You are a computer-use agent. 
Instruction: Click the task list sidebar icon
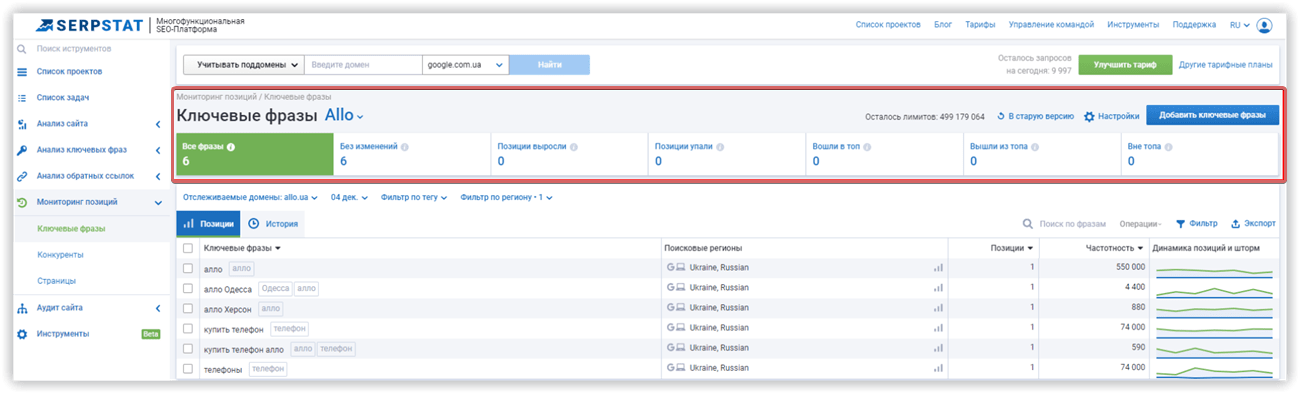[x=22, y=98]
